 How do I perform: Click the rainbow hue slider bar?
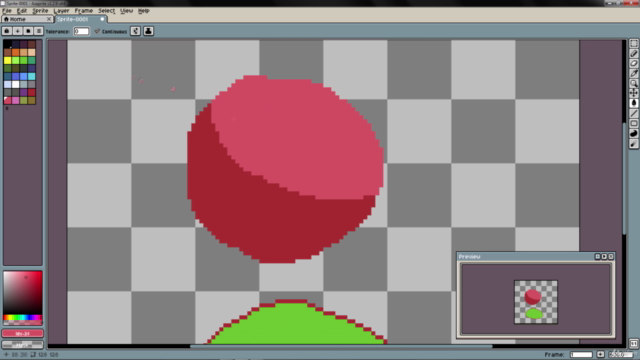tap(22, 318)
